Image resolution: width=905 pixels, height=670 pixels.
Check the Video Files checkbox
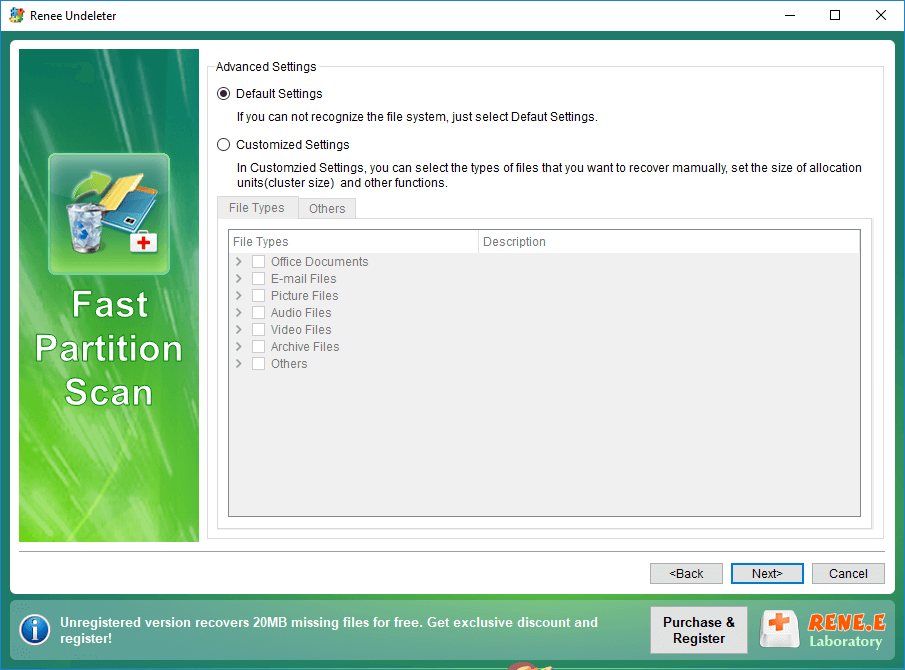coord(259,330)
